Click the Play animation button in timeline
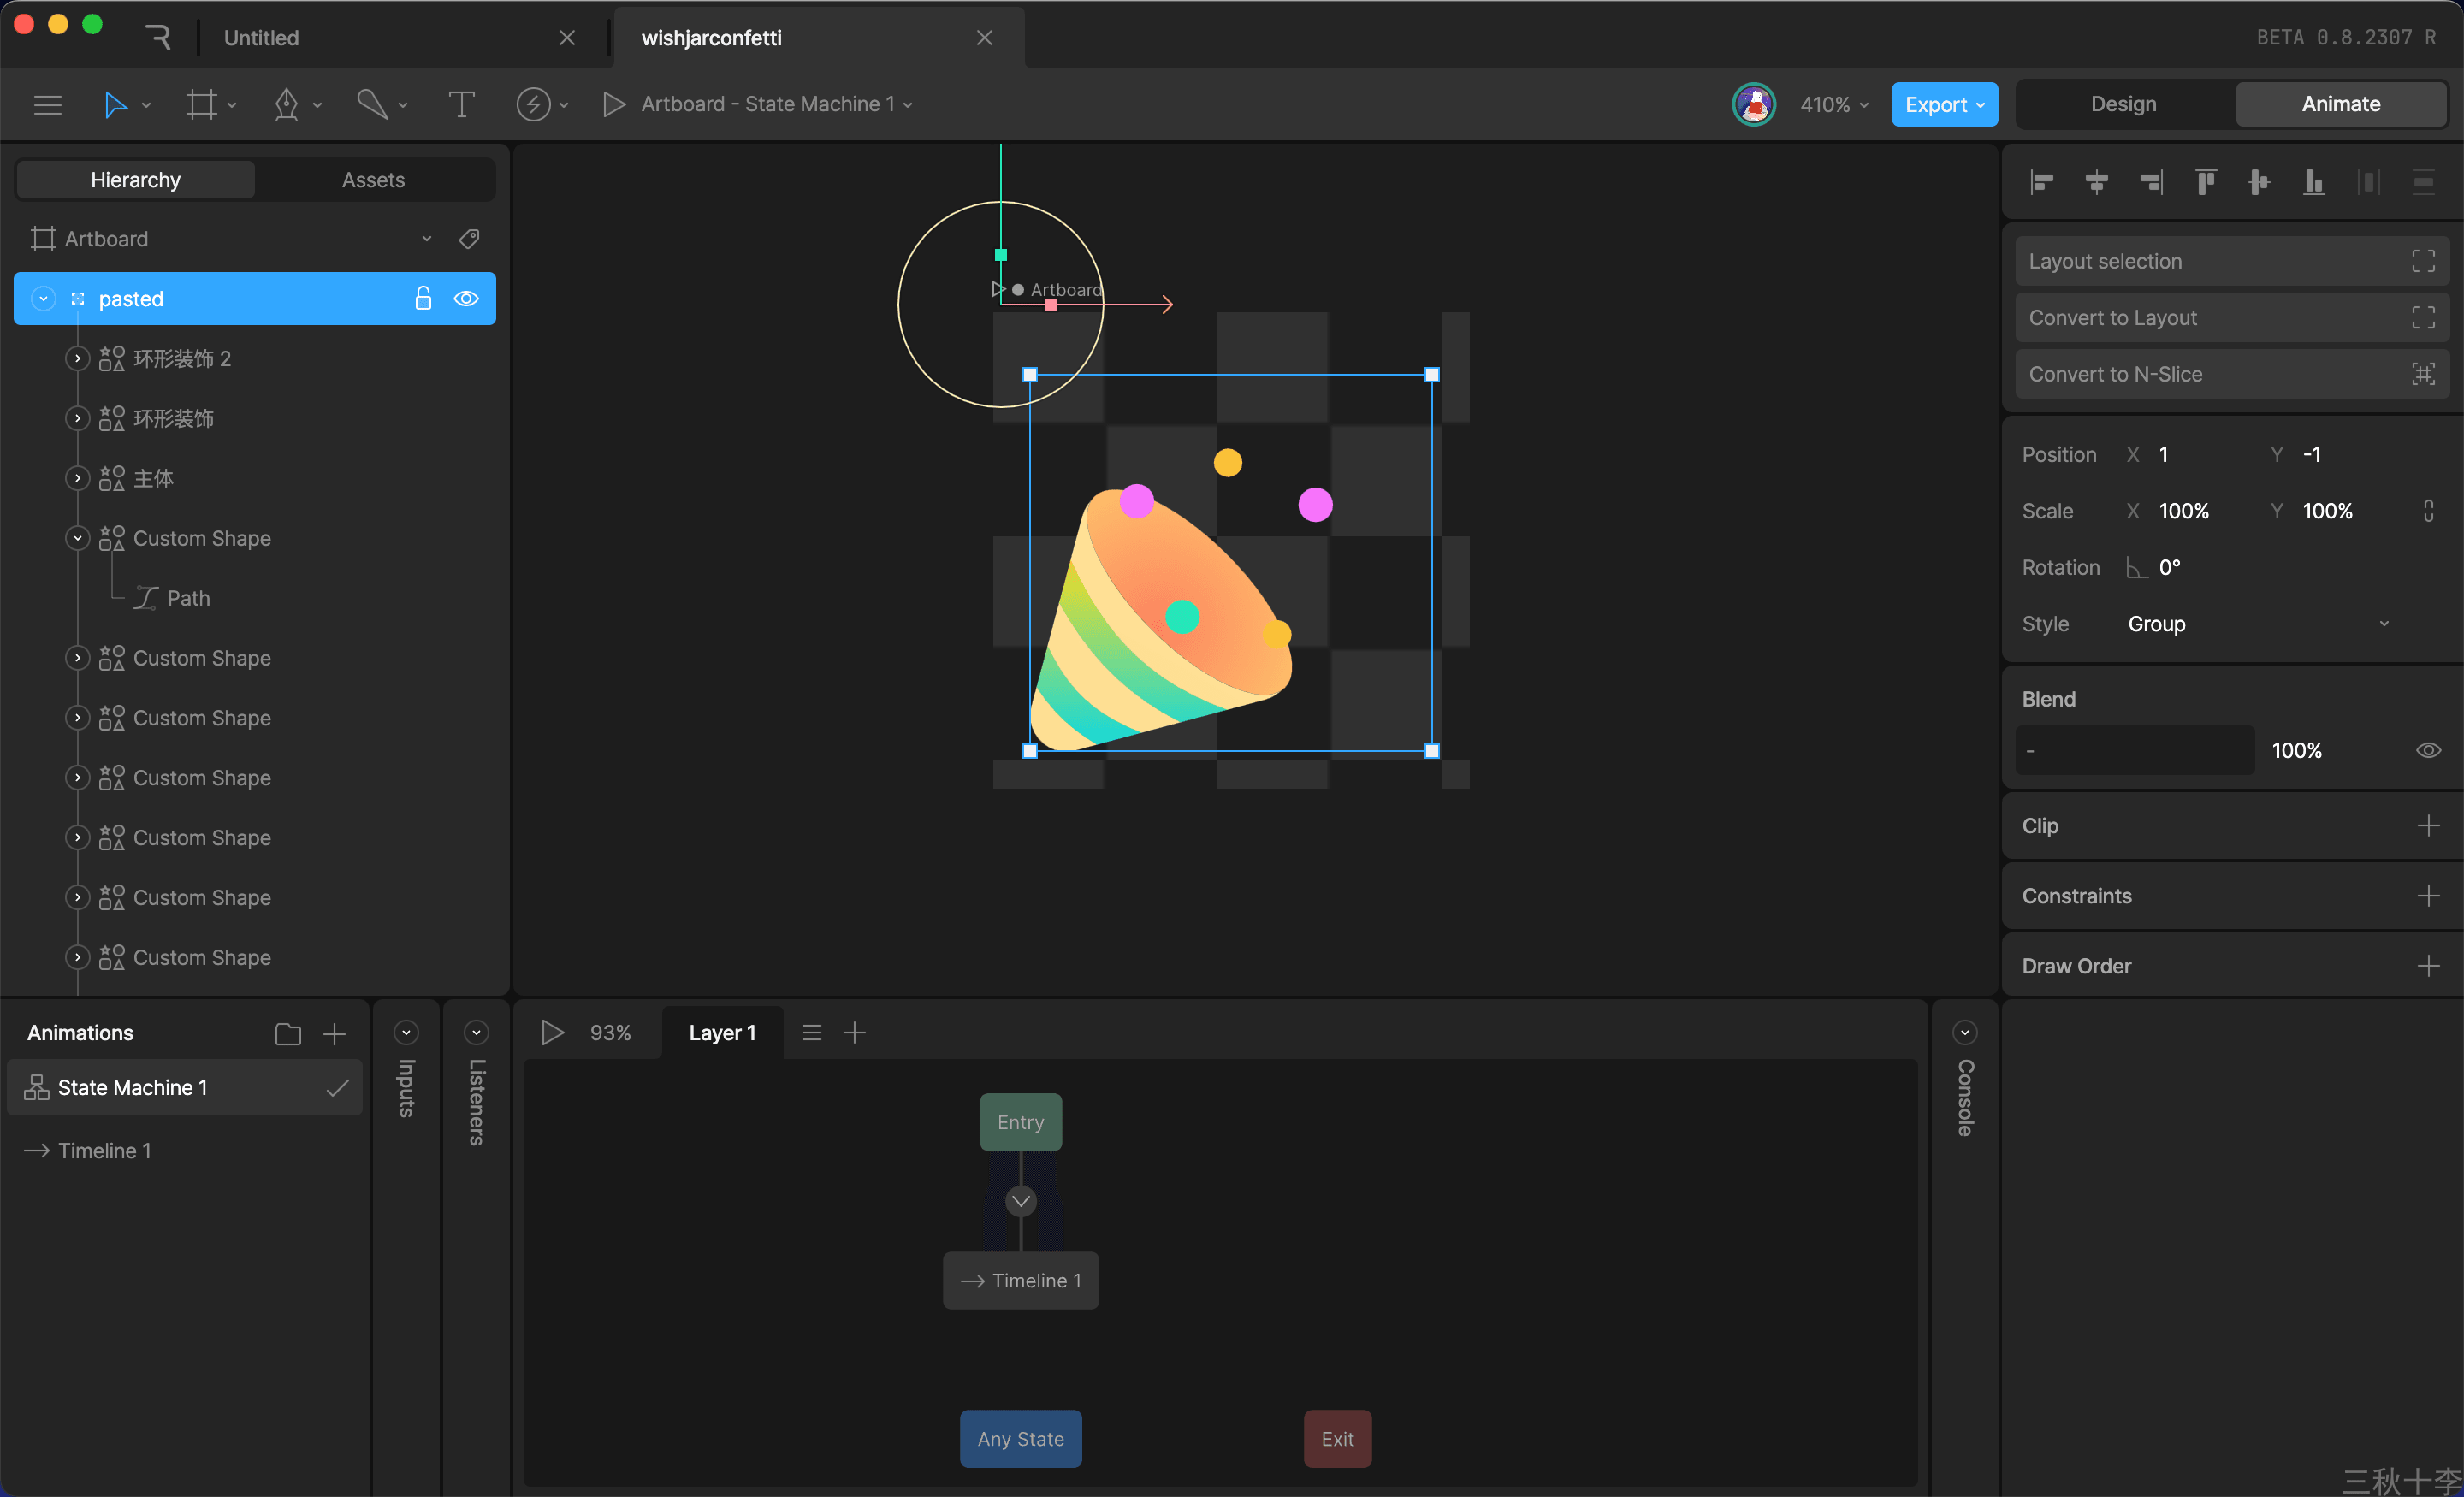The height and width of the screenshot is (1497, 2464). click(551, 1033)
